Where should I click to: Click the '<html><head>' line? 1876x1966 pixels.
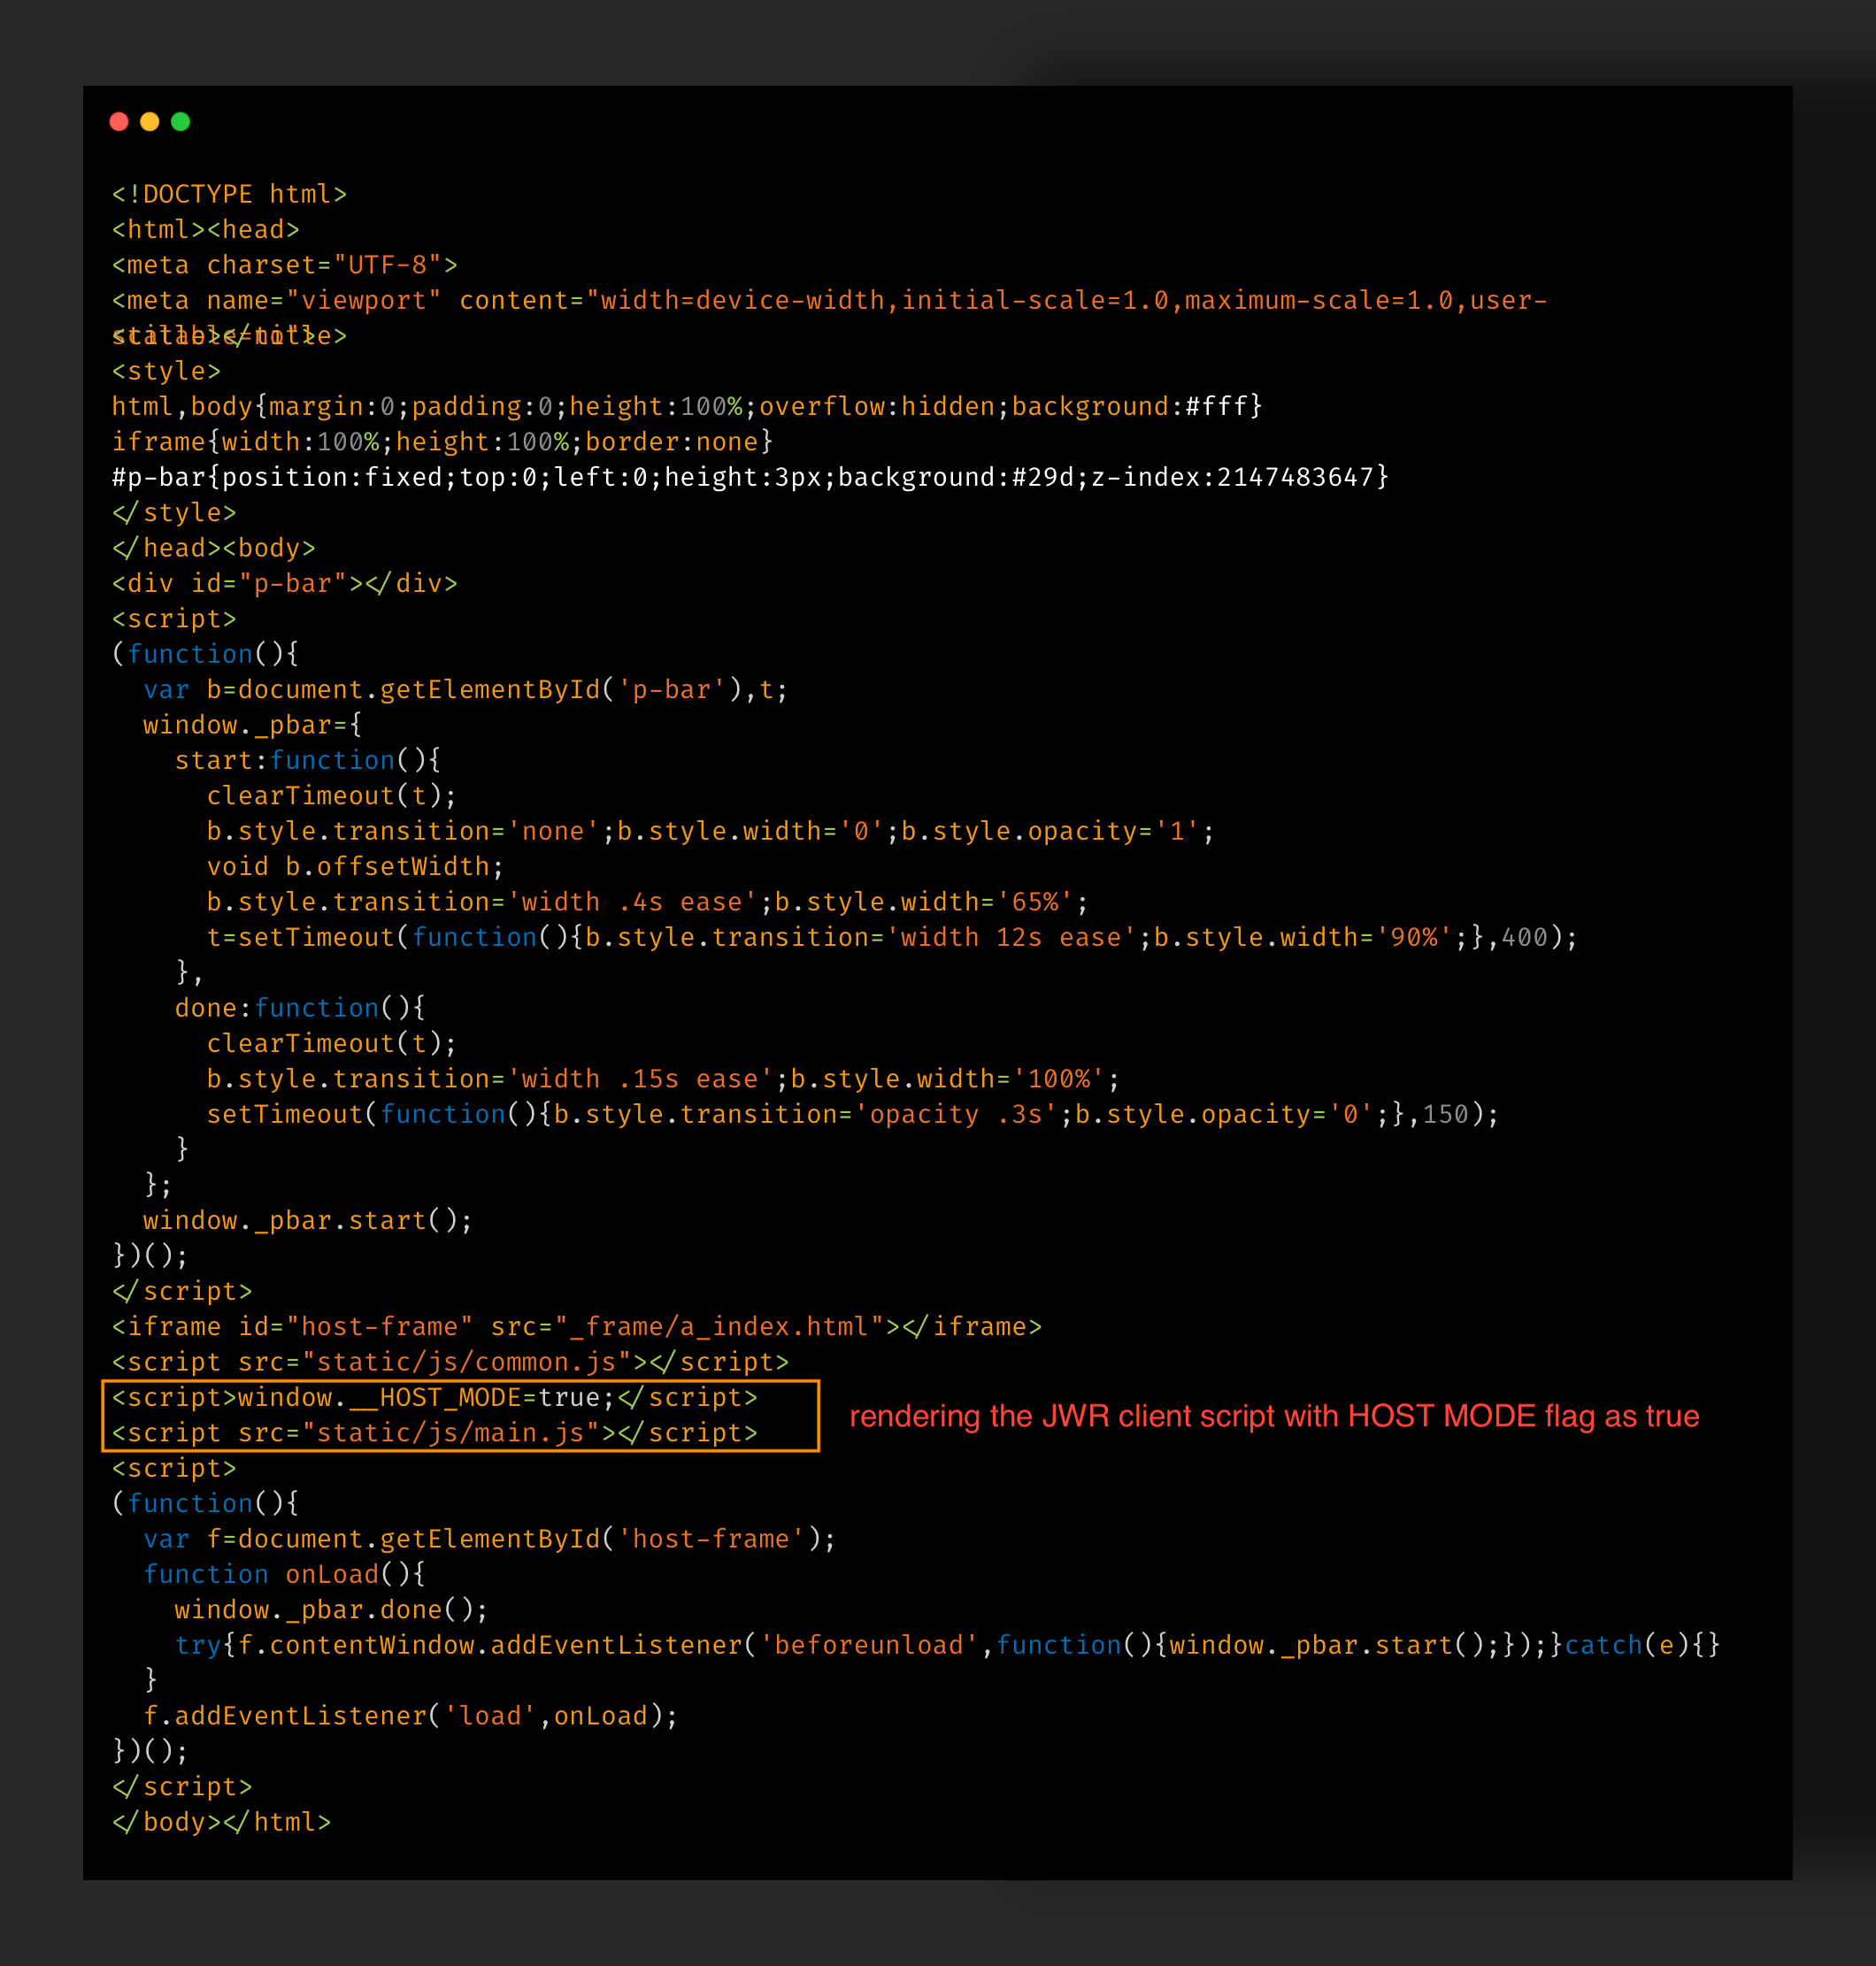(206, 230)
